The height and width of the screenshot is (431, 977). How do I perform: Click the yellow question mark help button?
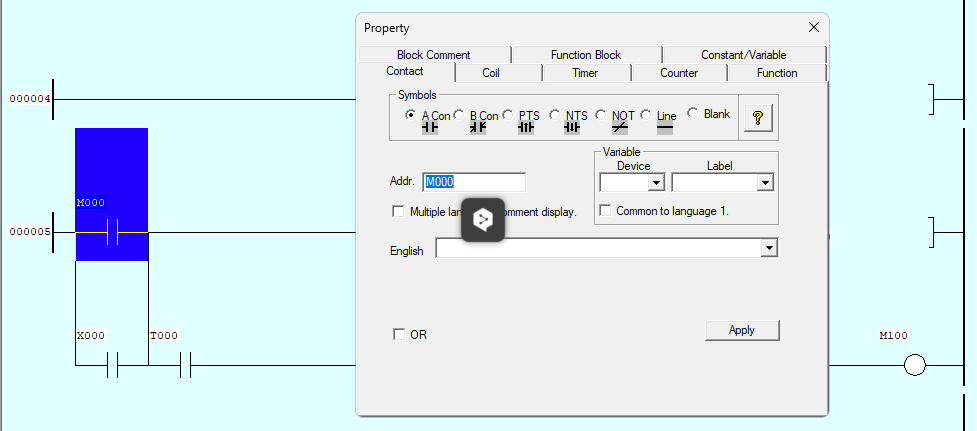(x=758, y=118)
